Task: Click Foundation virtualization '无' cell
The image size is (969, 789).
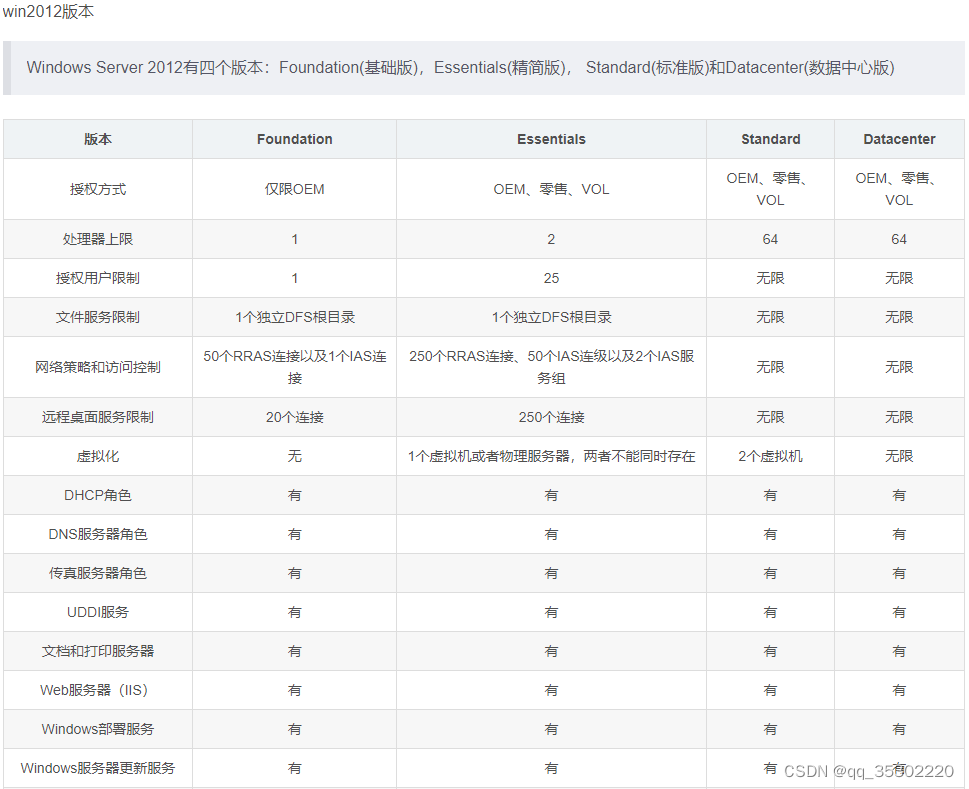Action: [x=294, y=456]
